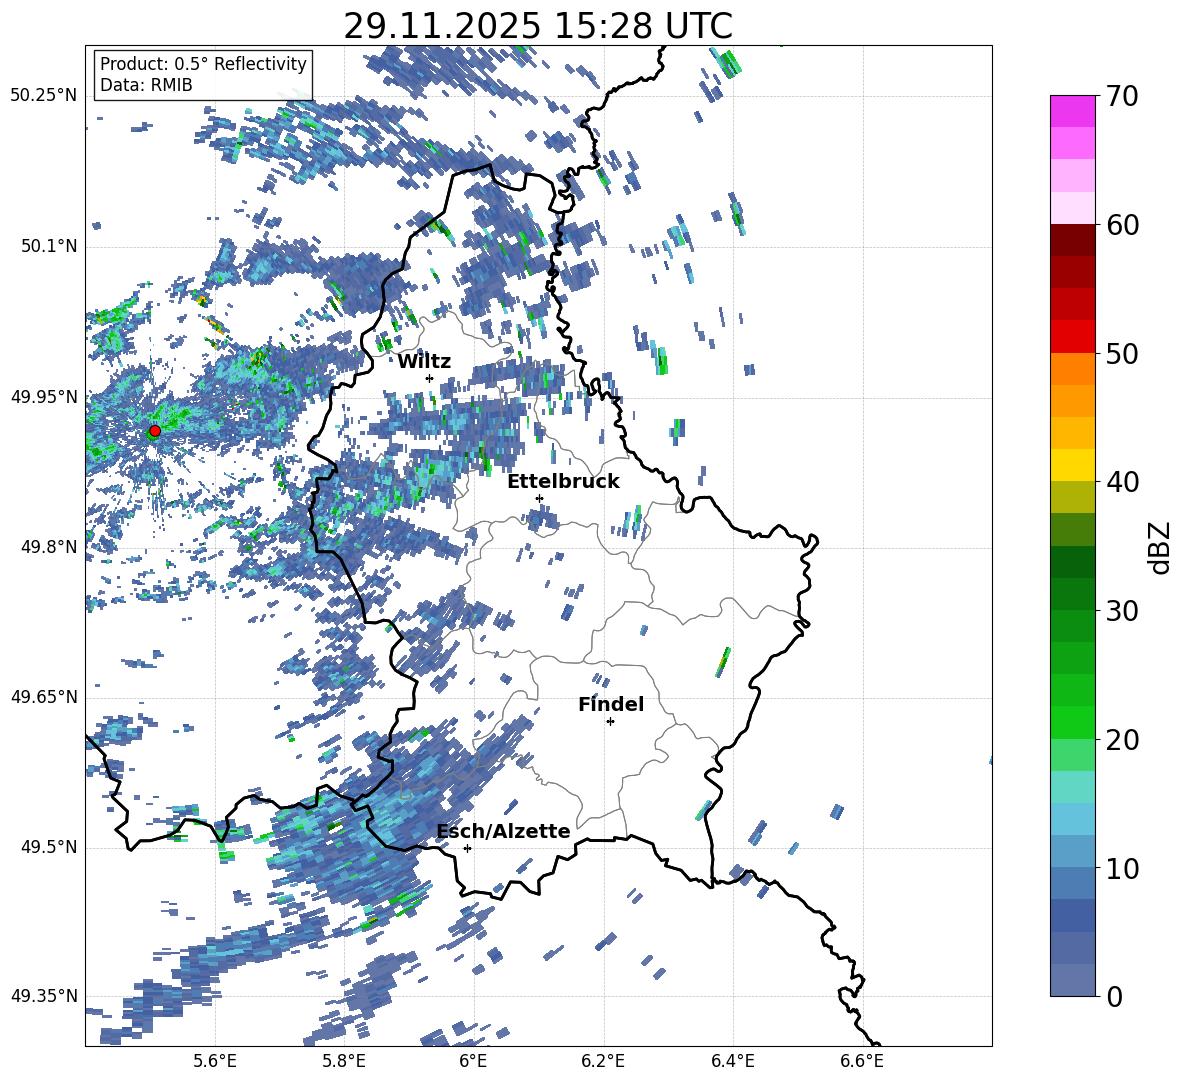
Task: Click the colorbar tick label 50
Action: click(1122, 354)
